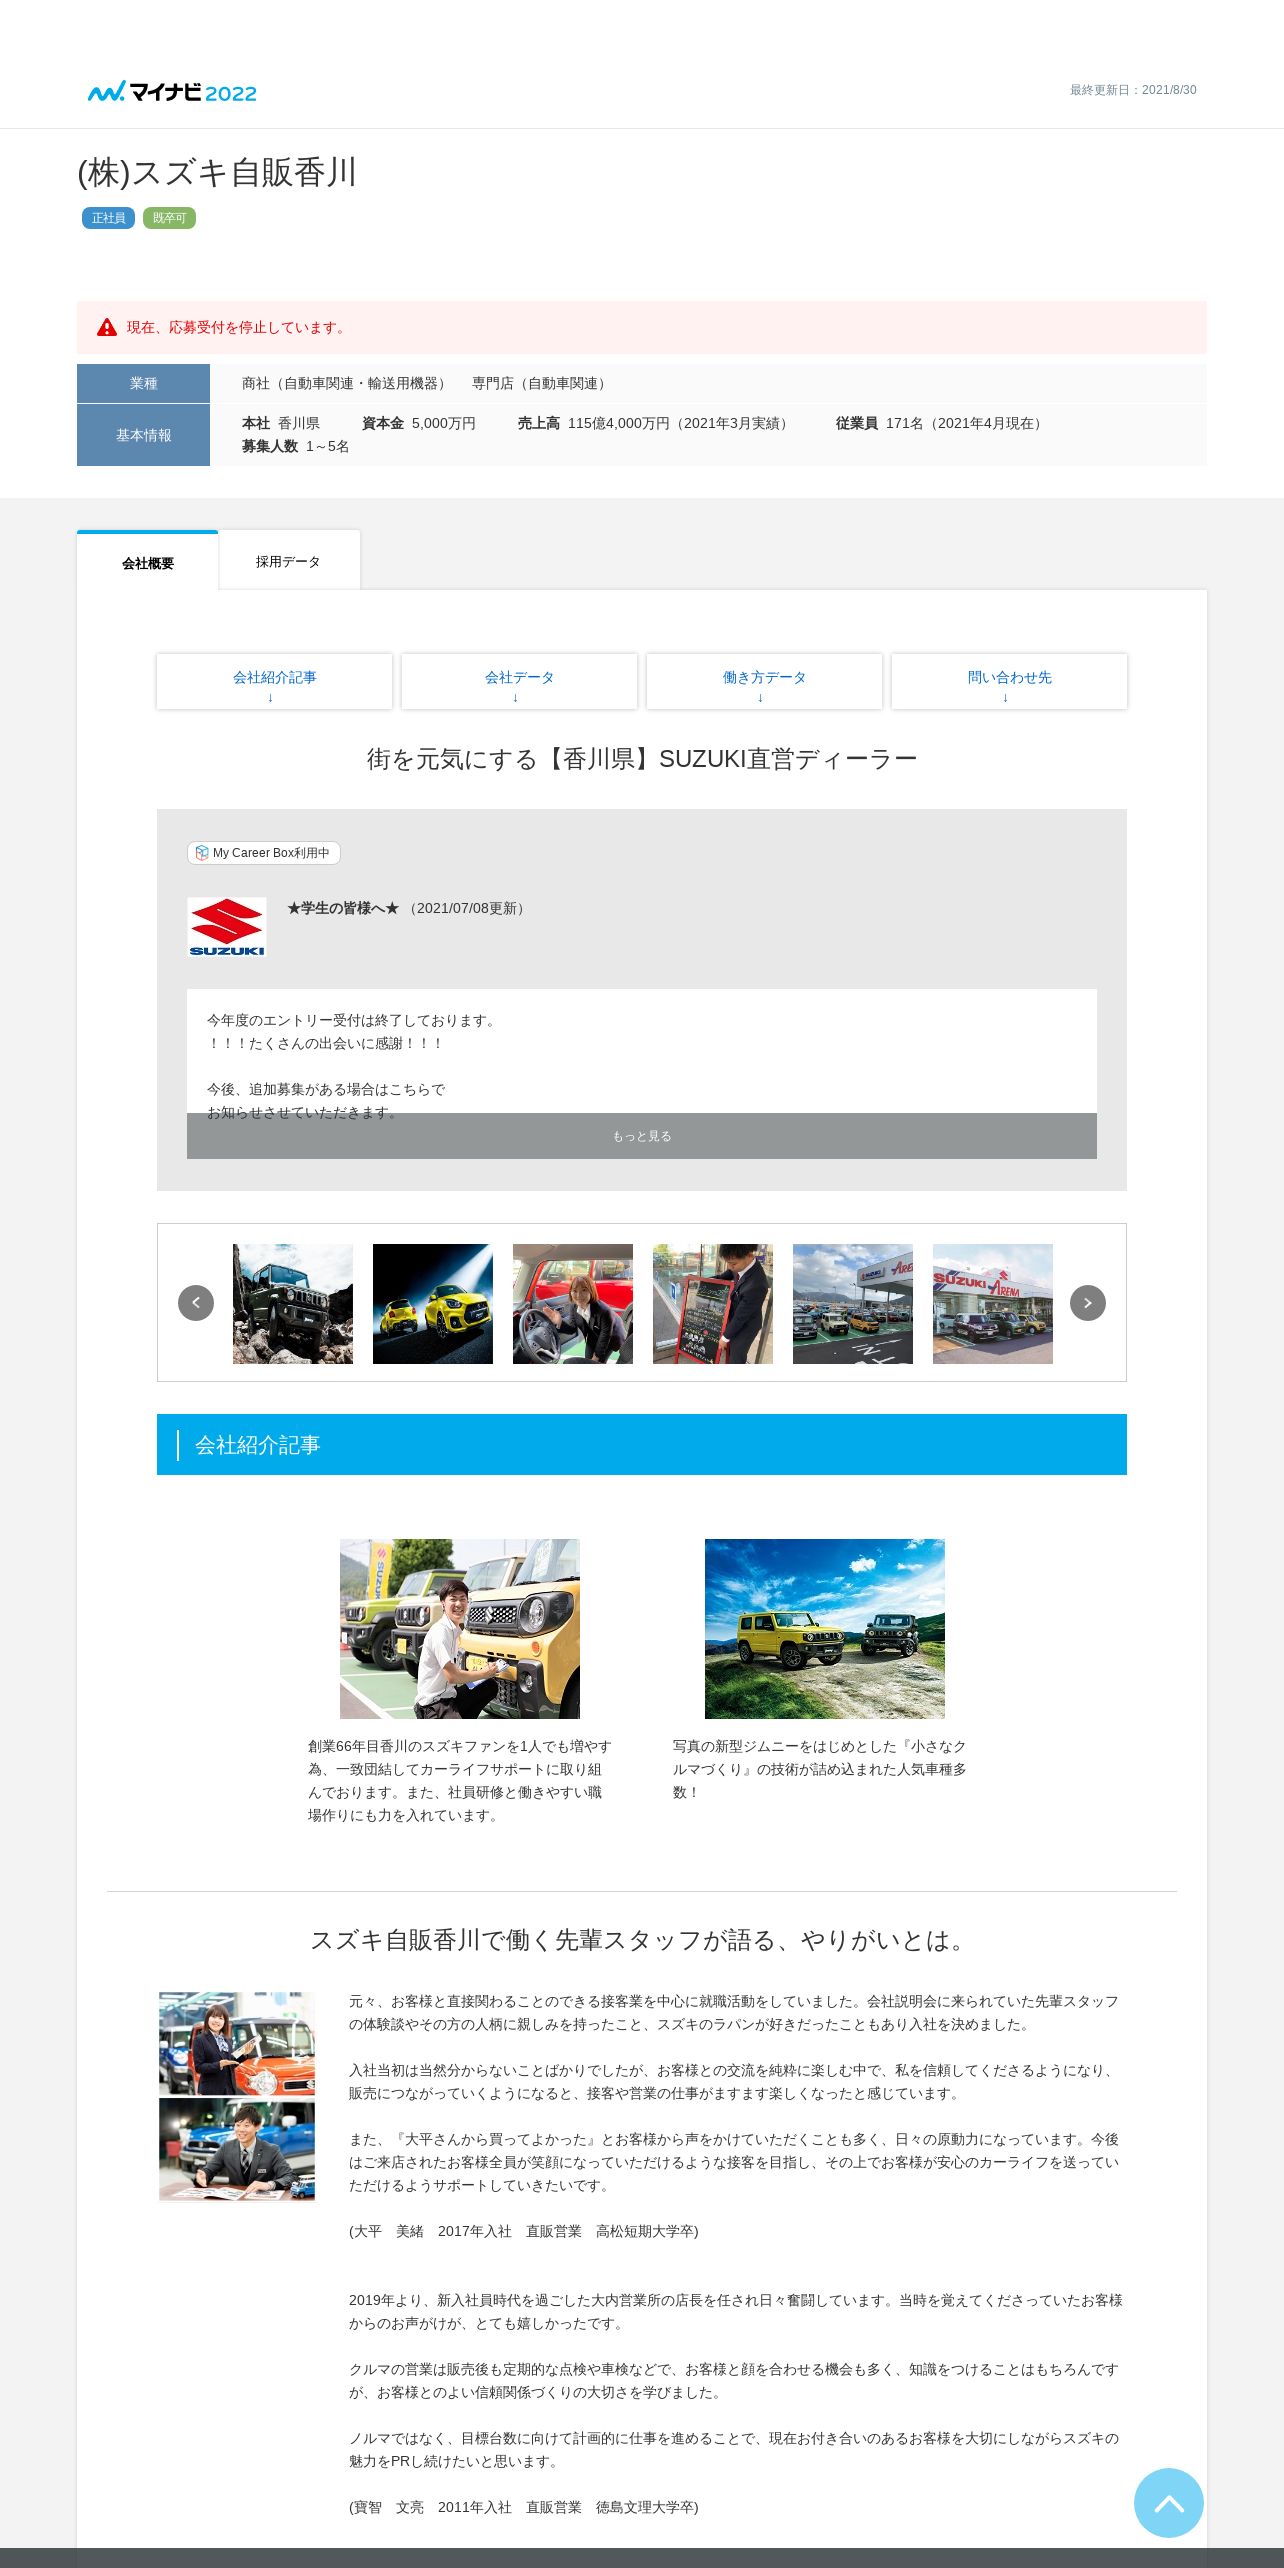The width and height of the screenshot is (1284, 2568).
Task: Expand message with もっと見る bar
Action: 642,1136
